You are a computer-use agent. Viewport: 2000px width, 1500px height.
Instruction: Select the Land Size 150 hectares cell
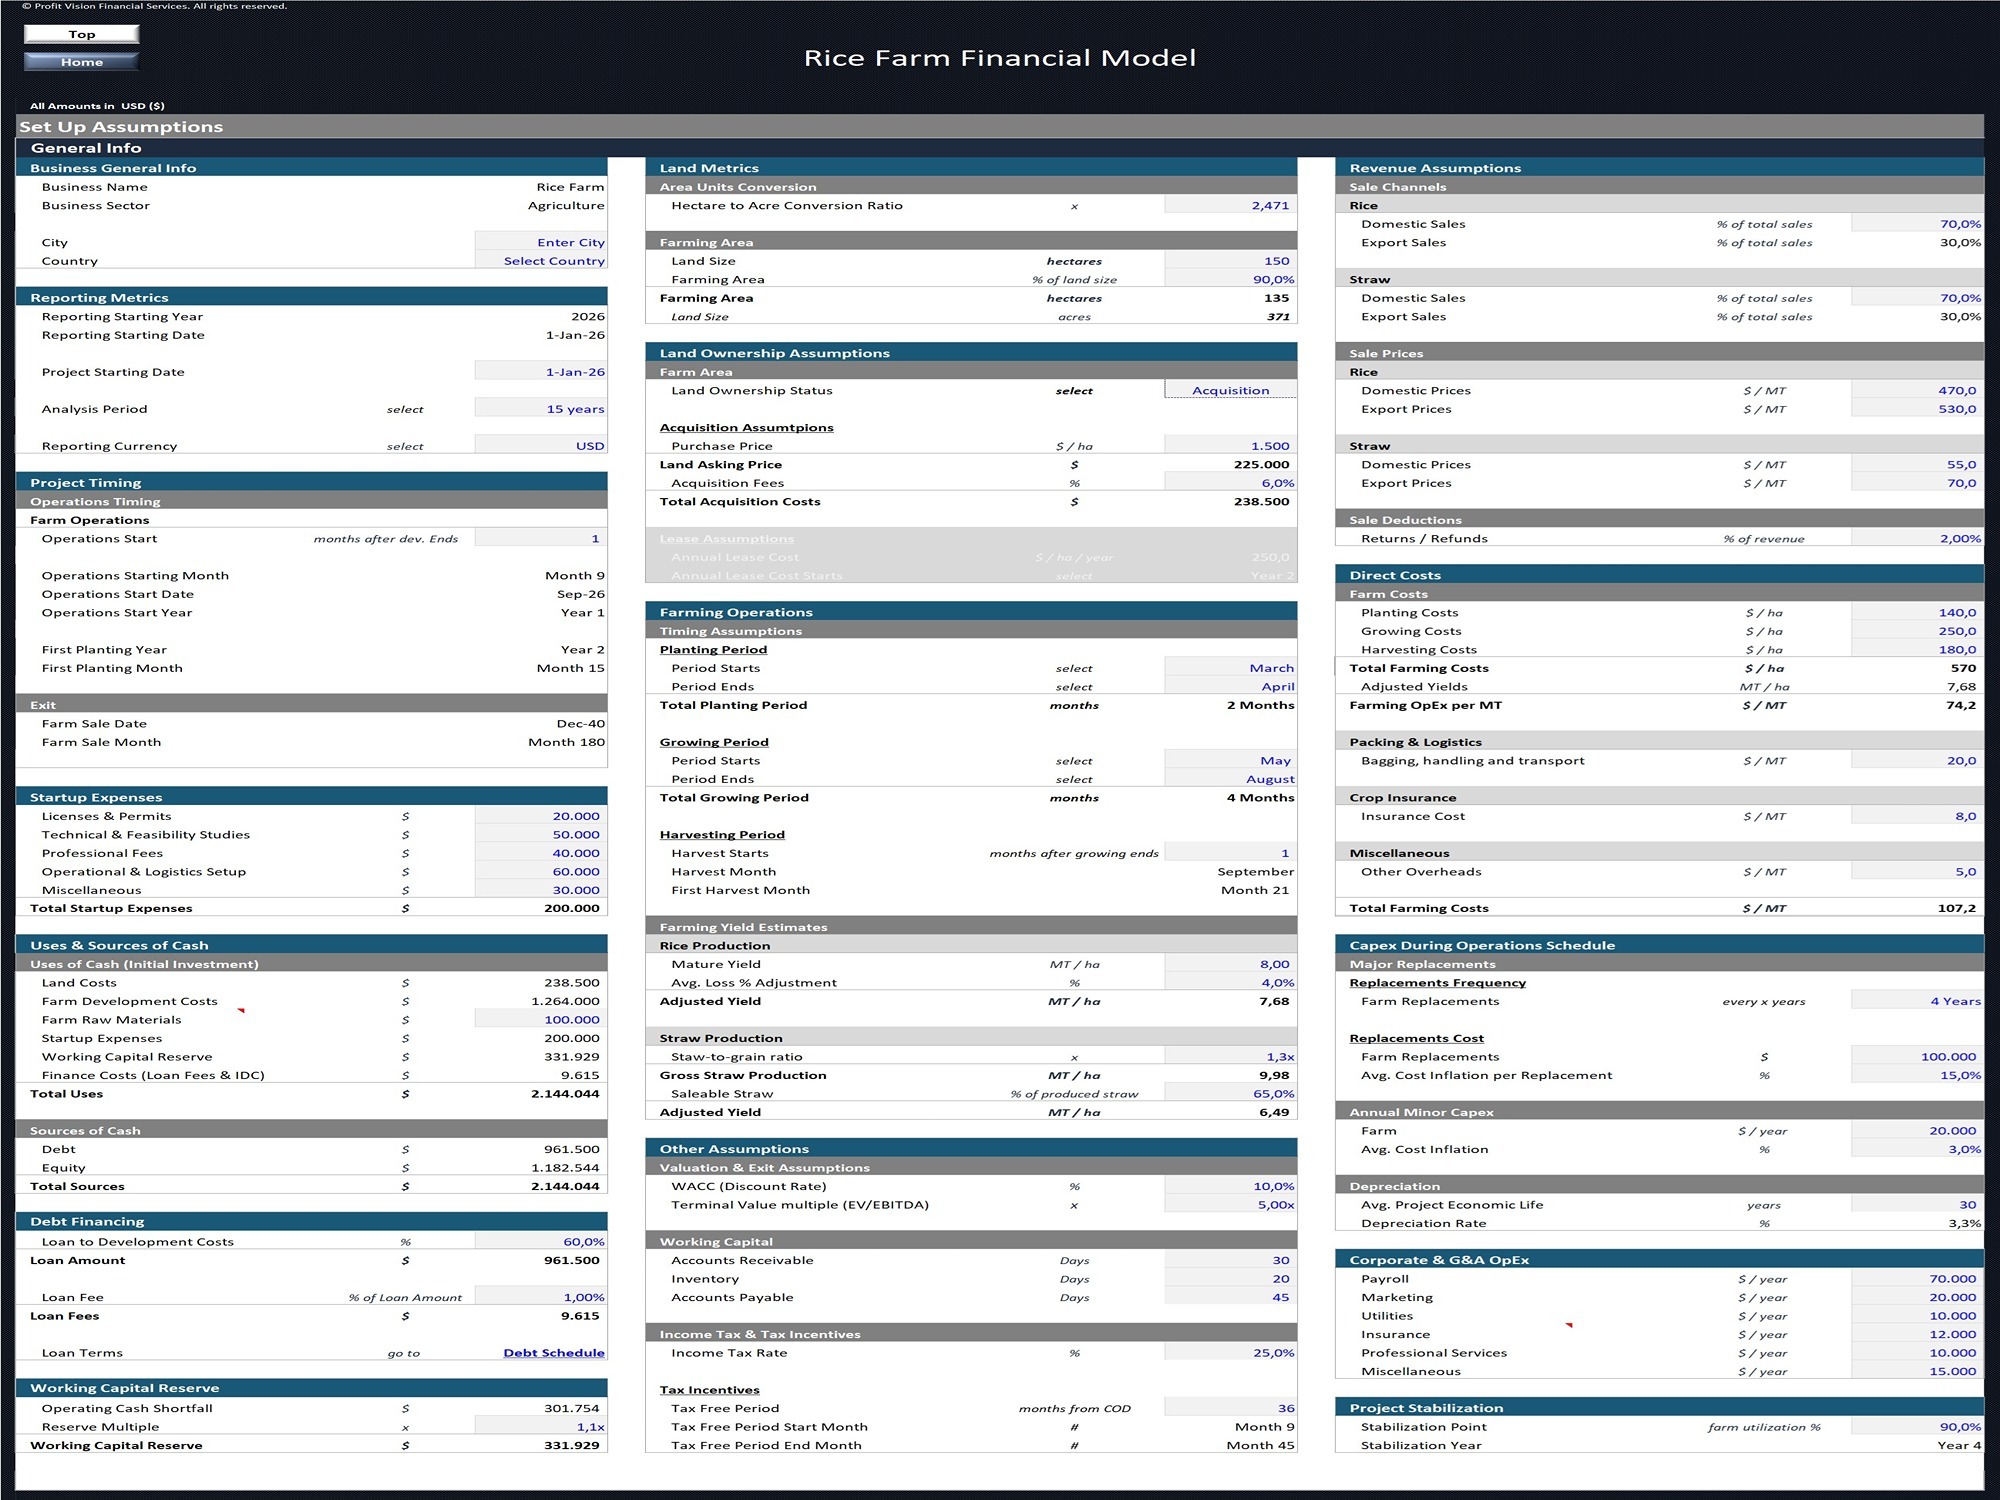[1230, 261]
